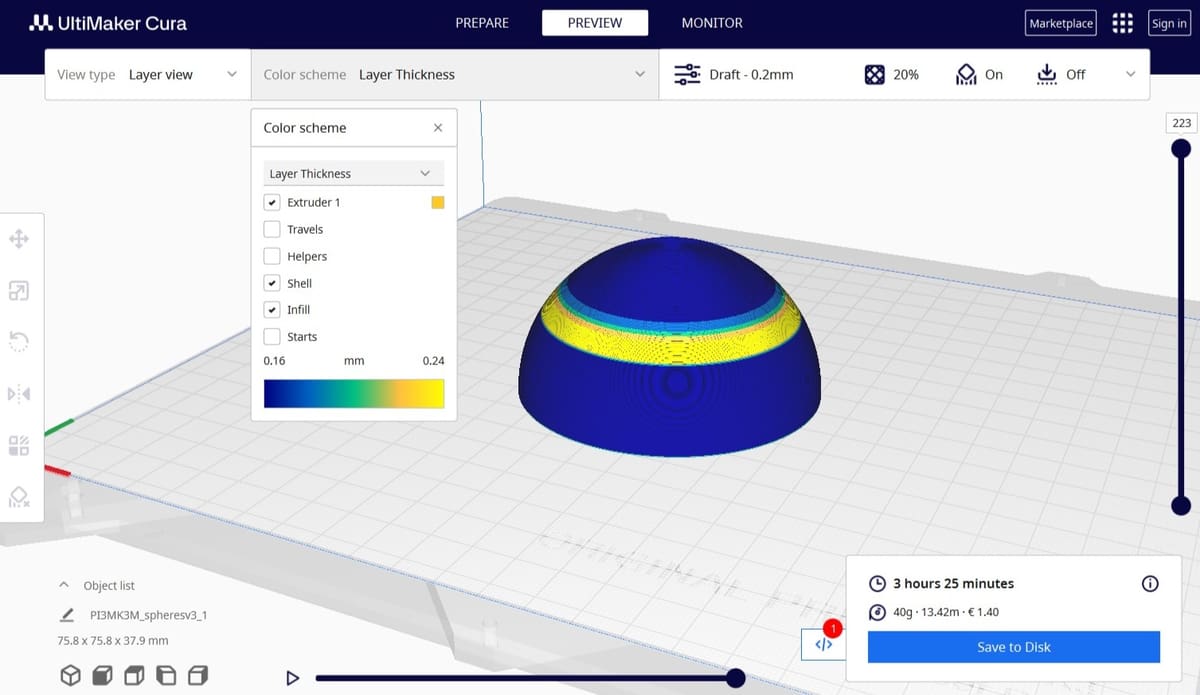
Task: Enable the Travels checkbox
Action: 272,229
